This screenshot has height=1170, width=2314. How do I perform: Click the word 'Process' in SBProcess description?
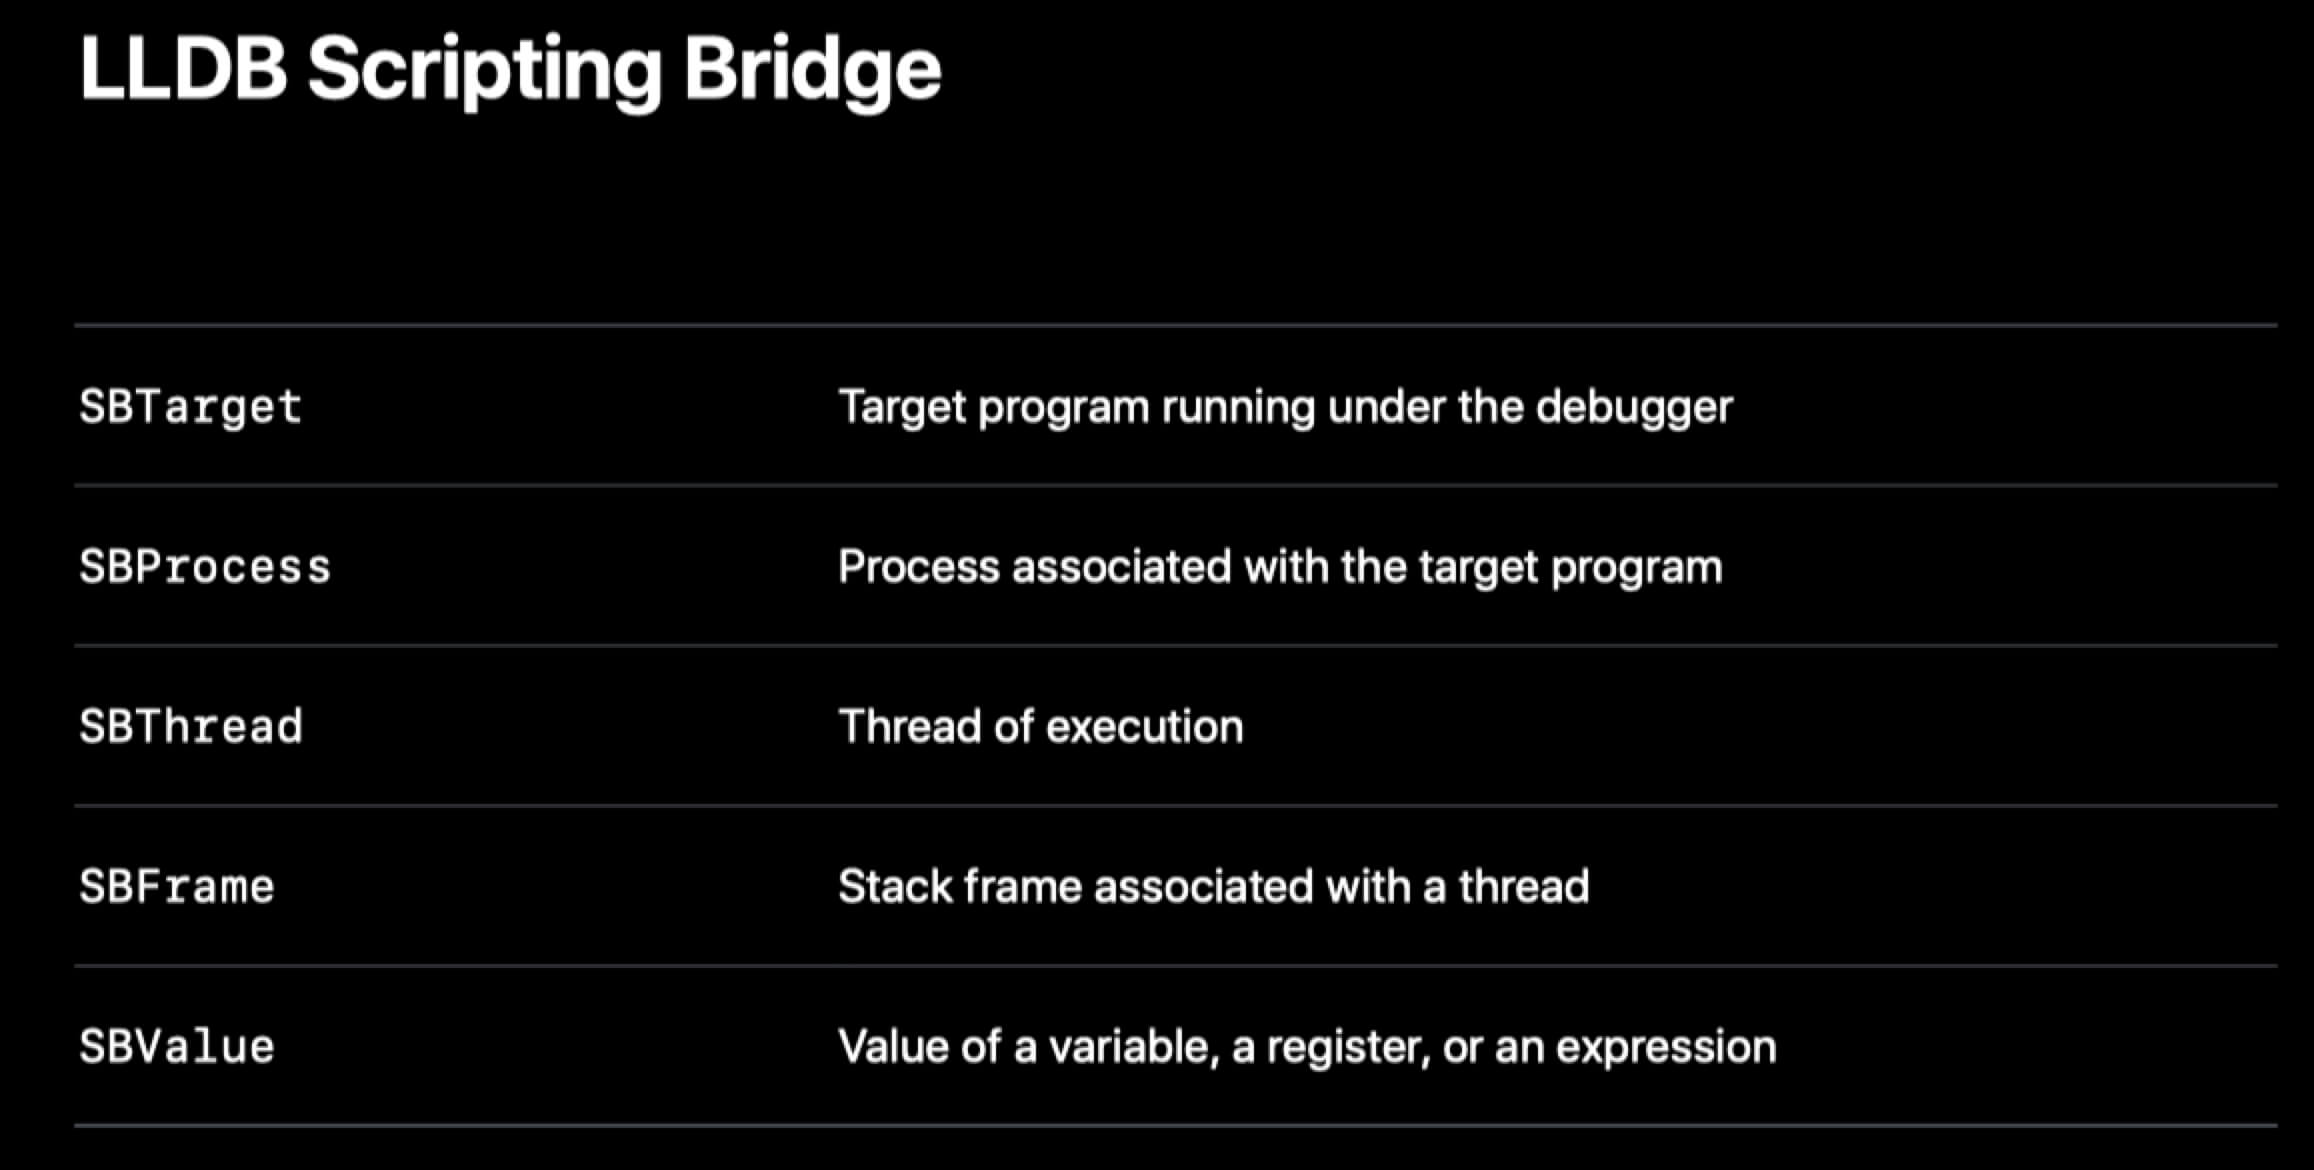pyautogui.click(x=919, y=567)
